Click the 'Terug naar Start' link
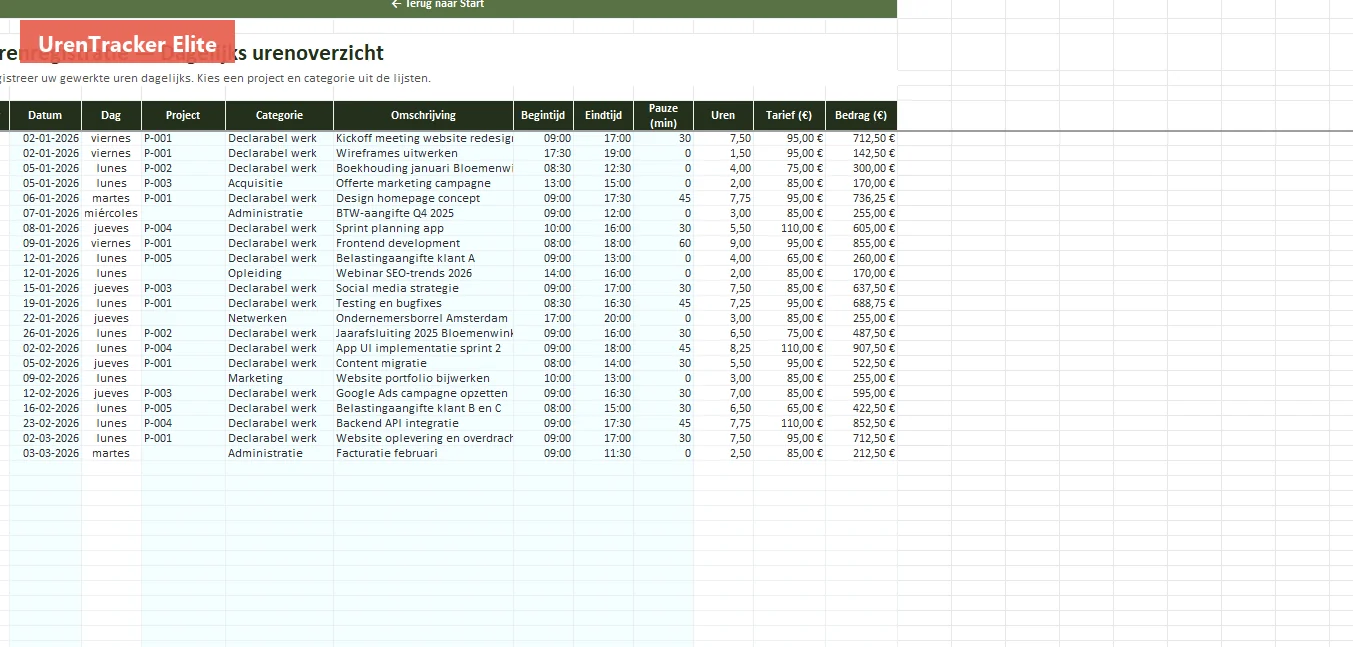This screenshot has height=647, width=1353. (x=438, y=4)
